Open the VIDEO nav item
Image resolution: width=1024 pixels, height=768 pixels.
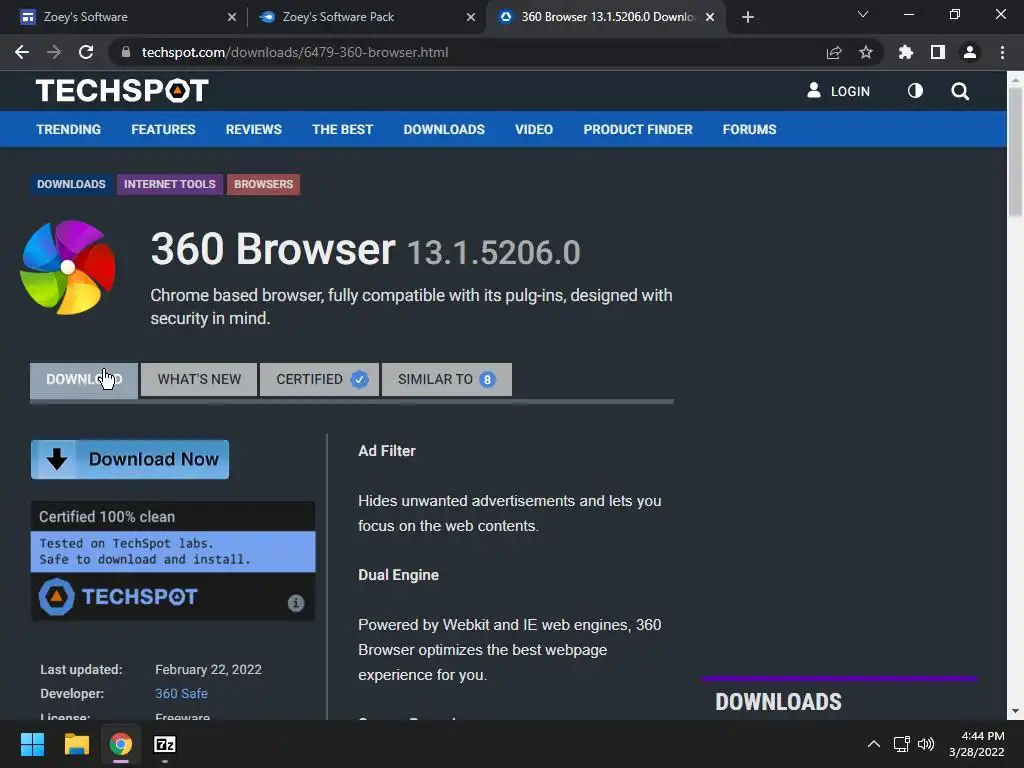point(534,129)
